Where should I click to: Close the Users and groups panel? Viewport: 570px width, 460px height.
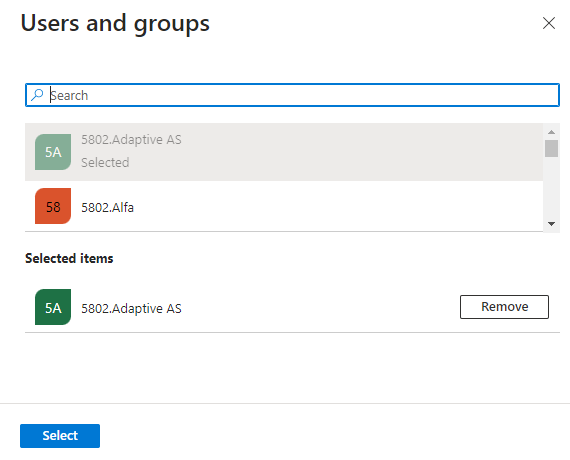[x=549, y=23]
